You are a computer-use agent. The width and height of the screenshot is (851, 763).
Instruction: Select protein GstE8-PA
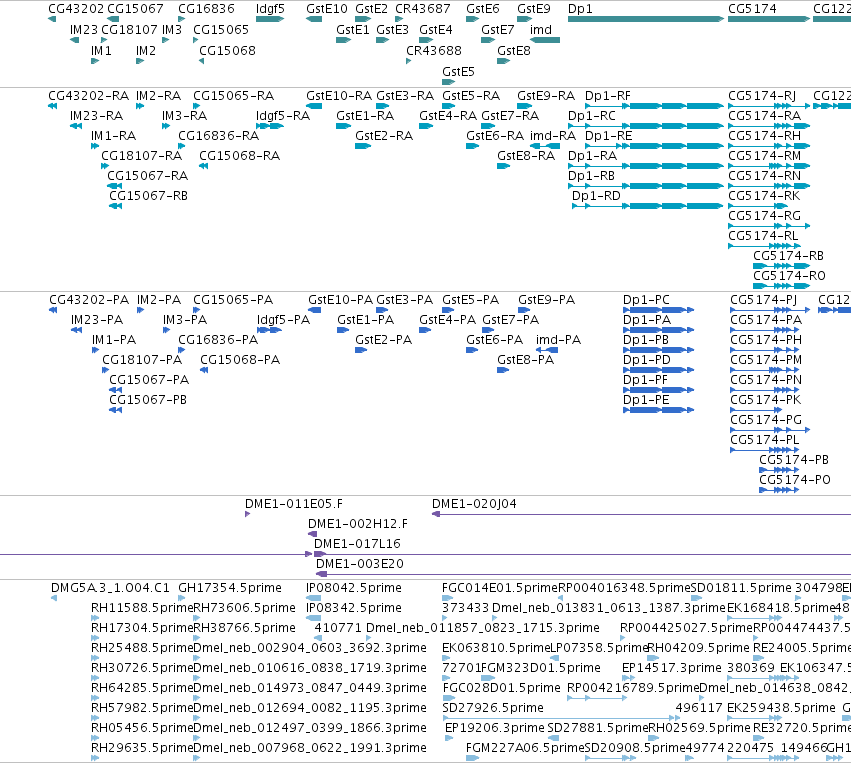[x=525, y=359]
